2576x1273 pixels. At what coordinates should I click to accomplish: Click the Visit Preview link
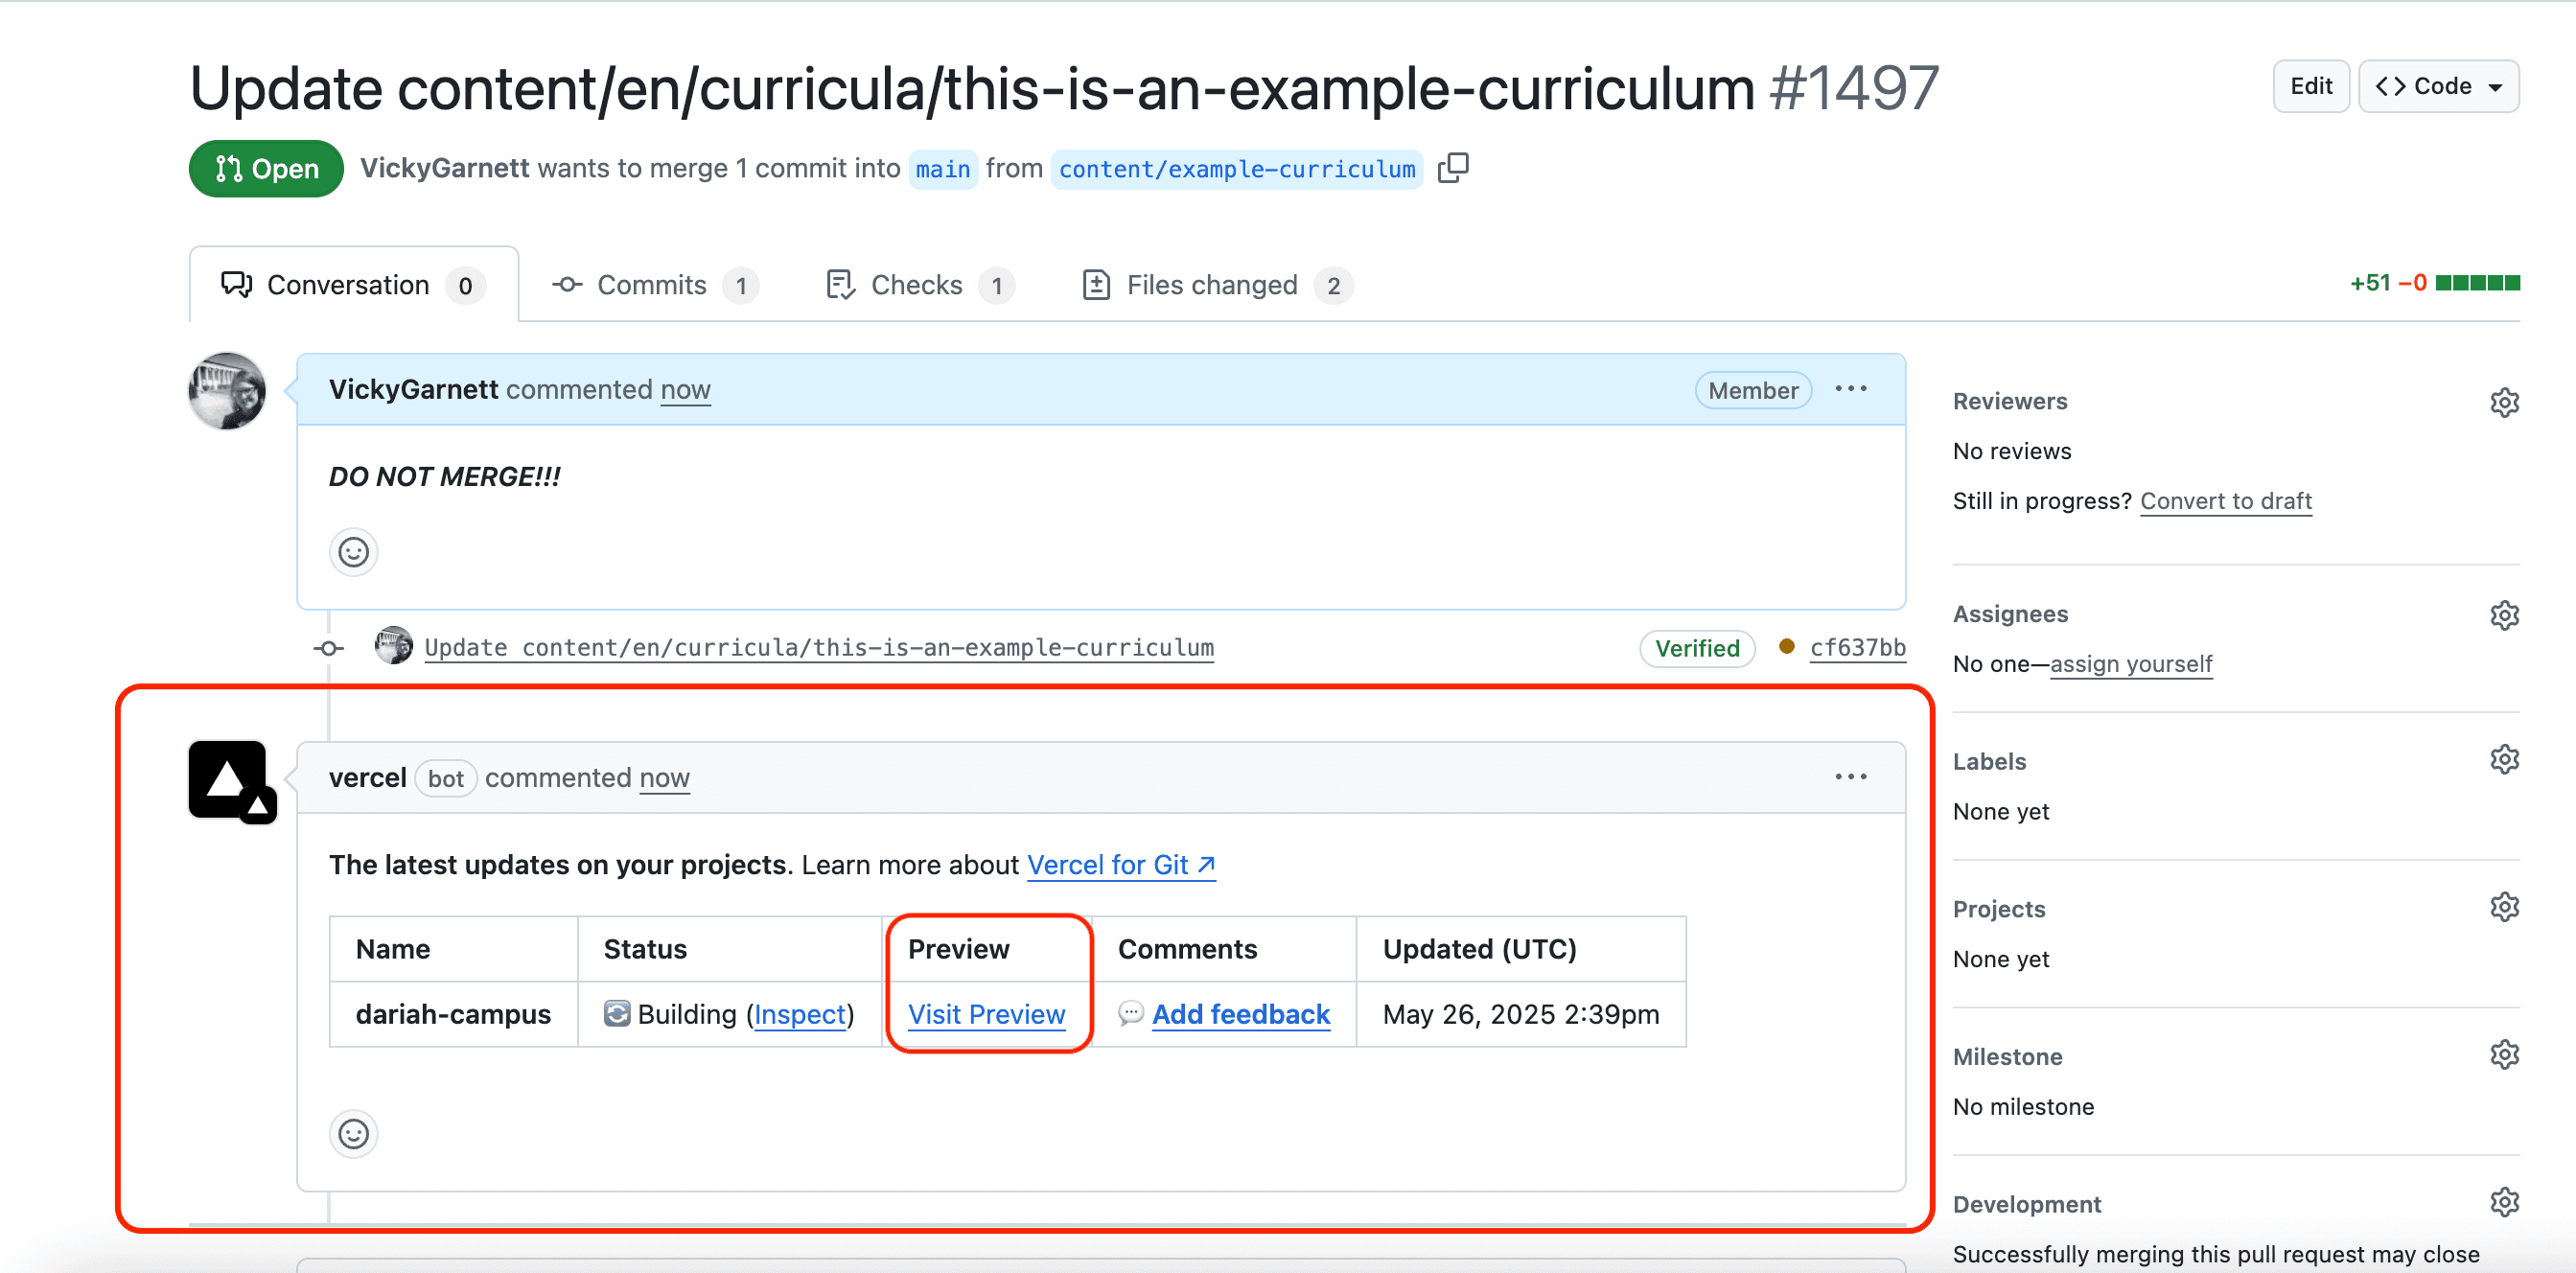pos(986,1014)
